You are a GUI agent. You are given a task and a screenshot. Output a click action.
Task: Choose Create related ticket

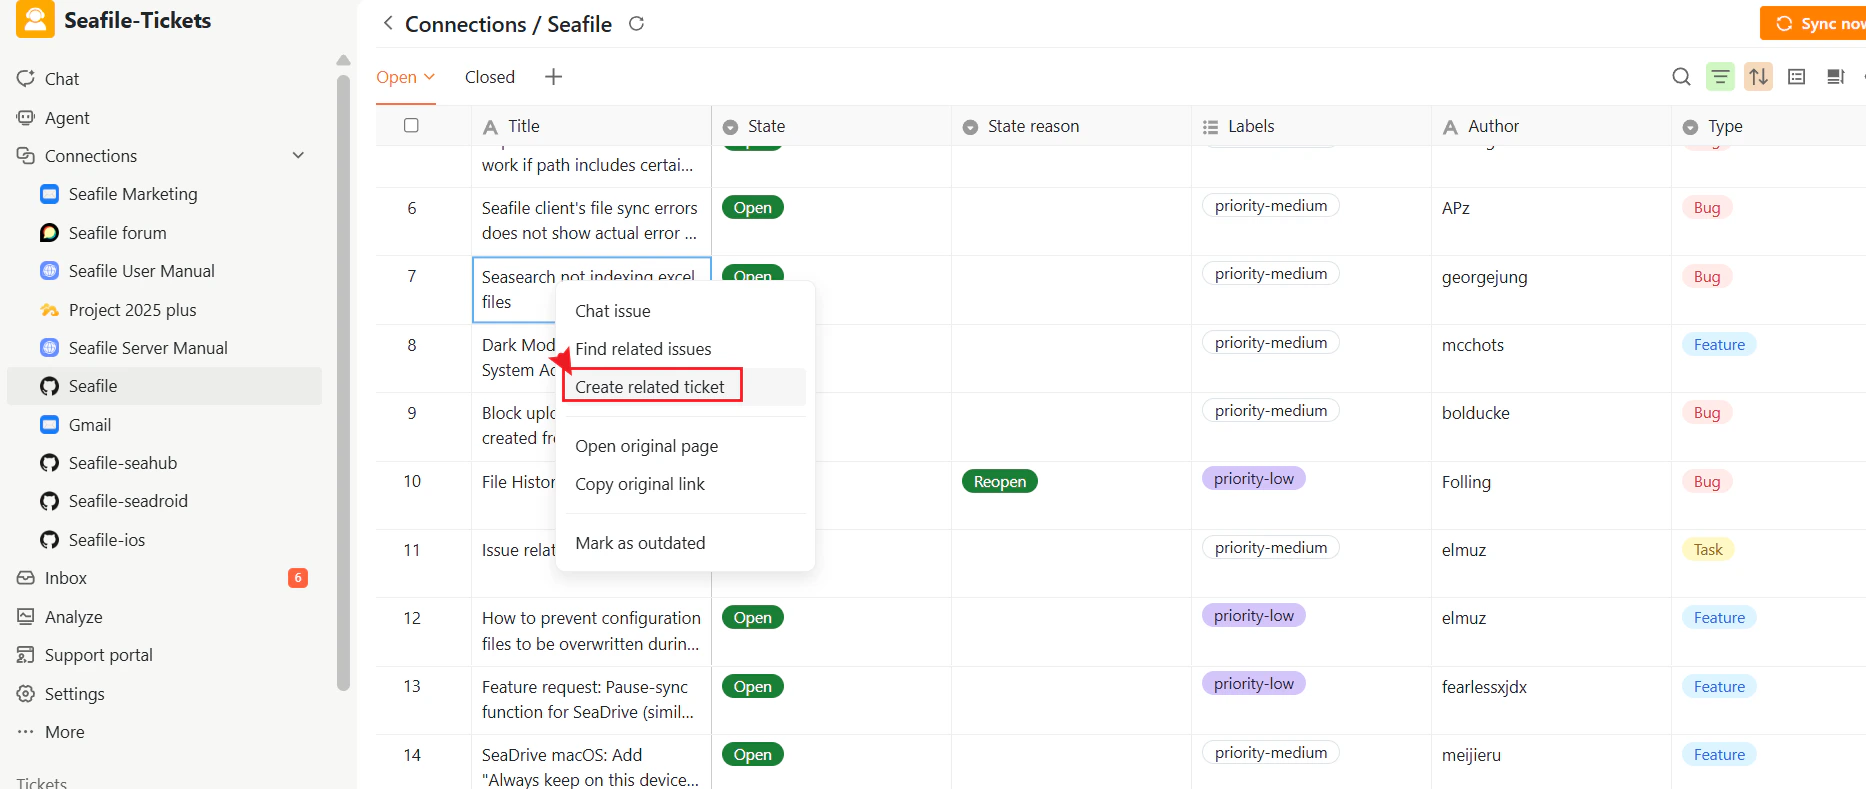(685, 387)
